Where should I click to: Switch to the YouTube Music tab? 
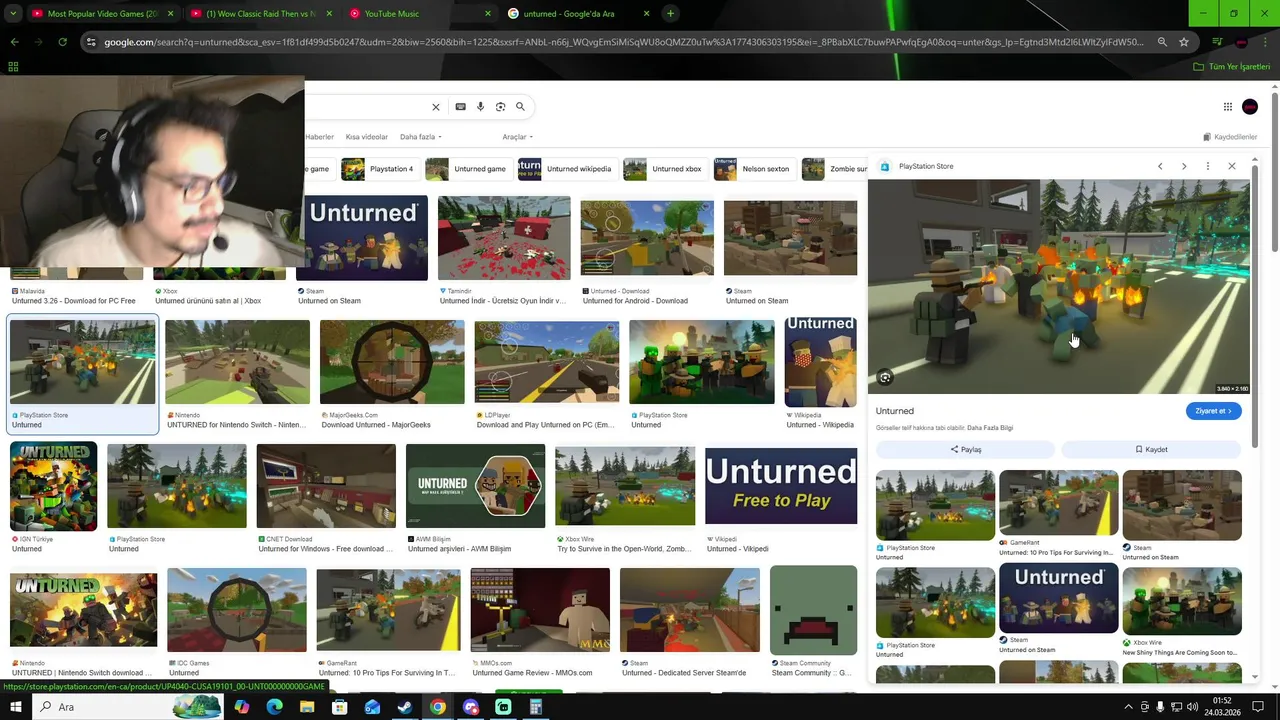click(x=420, y=14)
